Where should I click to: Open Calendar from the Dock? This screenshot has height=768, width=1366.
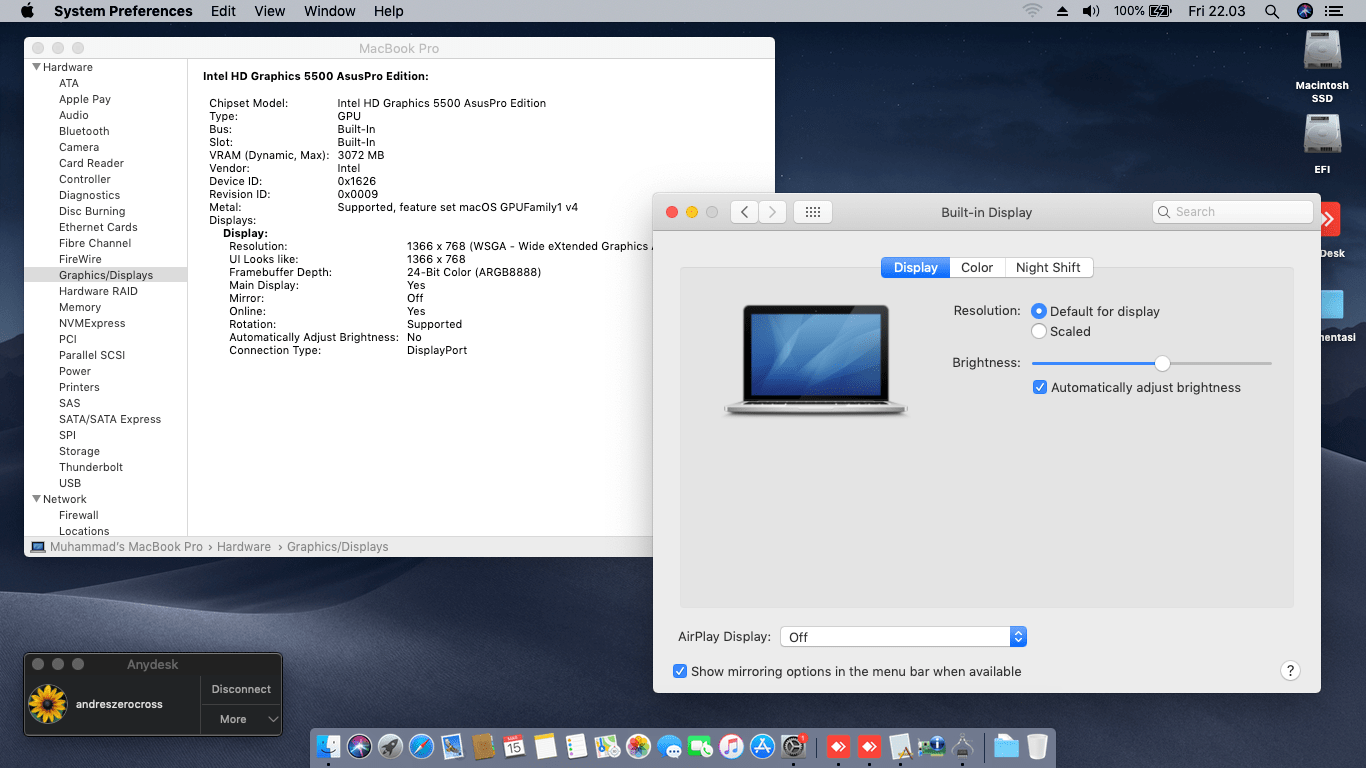(514, 746)
